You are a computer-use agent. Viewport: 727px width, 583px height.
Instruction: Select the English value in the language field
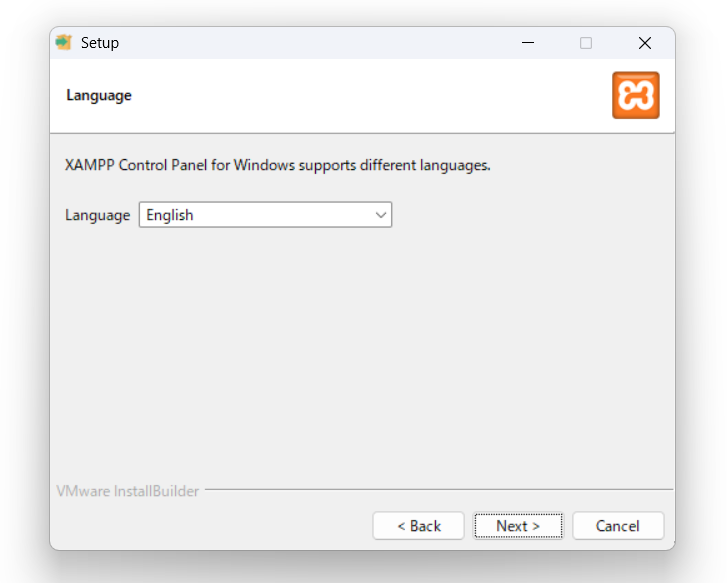[x=170, y=215]
